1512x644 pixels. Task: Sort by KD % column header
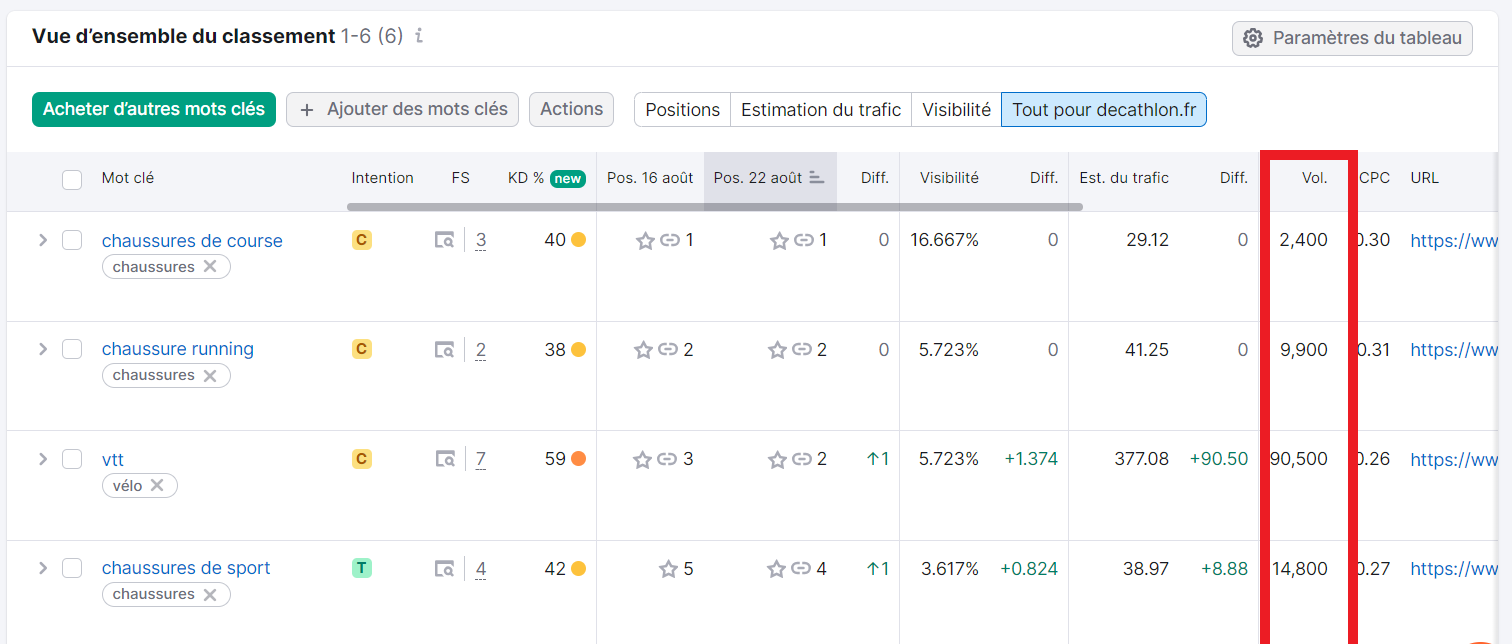point(526,178)
